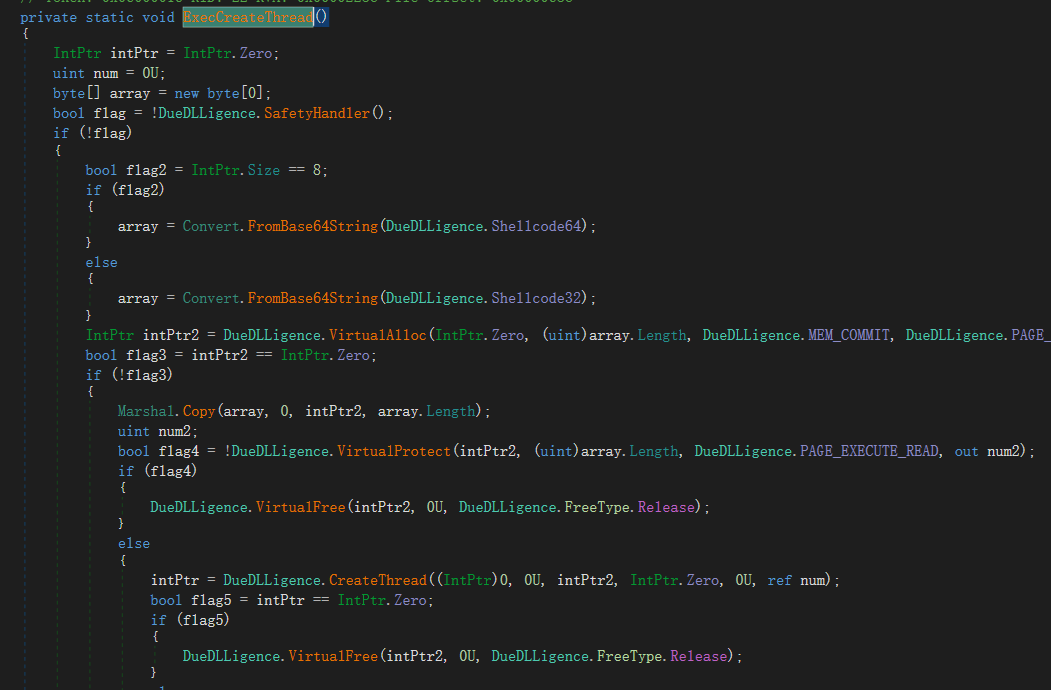Click VirtualFree inside the if (flag5) block
Screen dimensions: 1051x690
tap(333, 656)
